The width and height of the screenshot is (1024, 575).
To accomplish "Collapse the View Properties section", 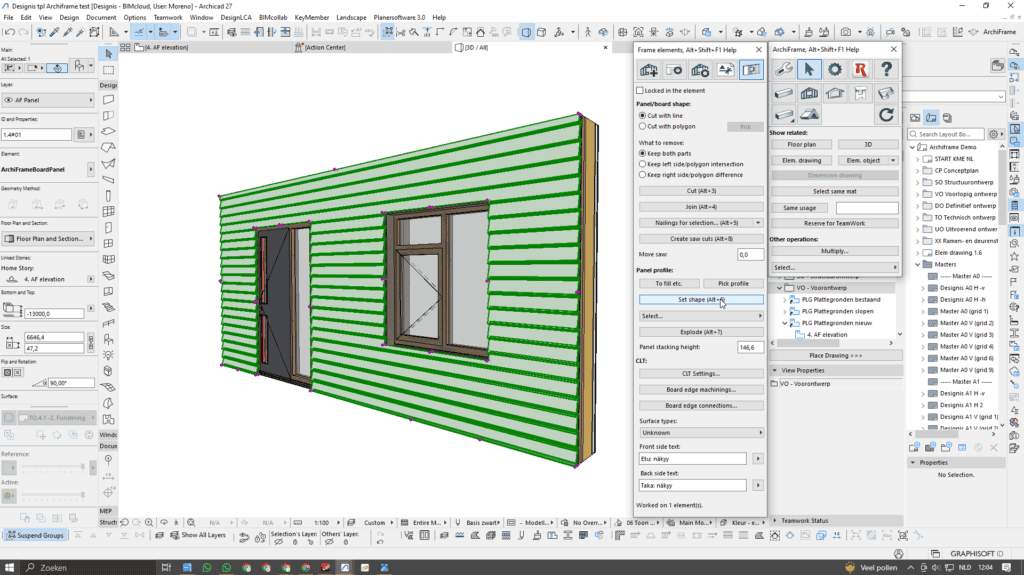I will tap(775, 370).
